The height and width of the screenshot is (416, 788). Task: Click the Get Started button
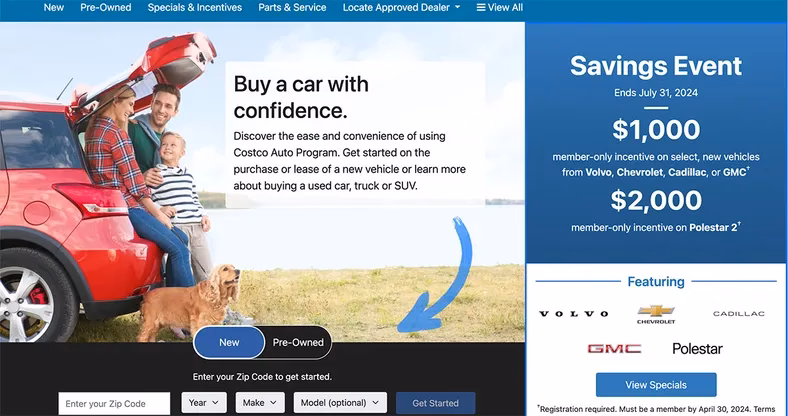pos(435,403)
